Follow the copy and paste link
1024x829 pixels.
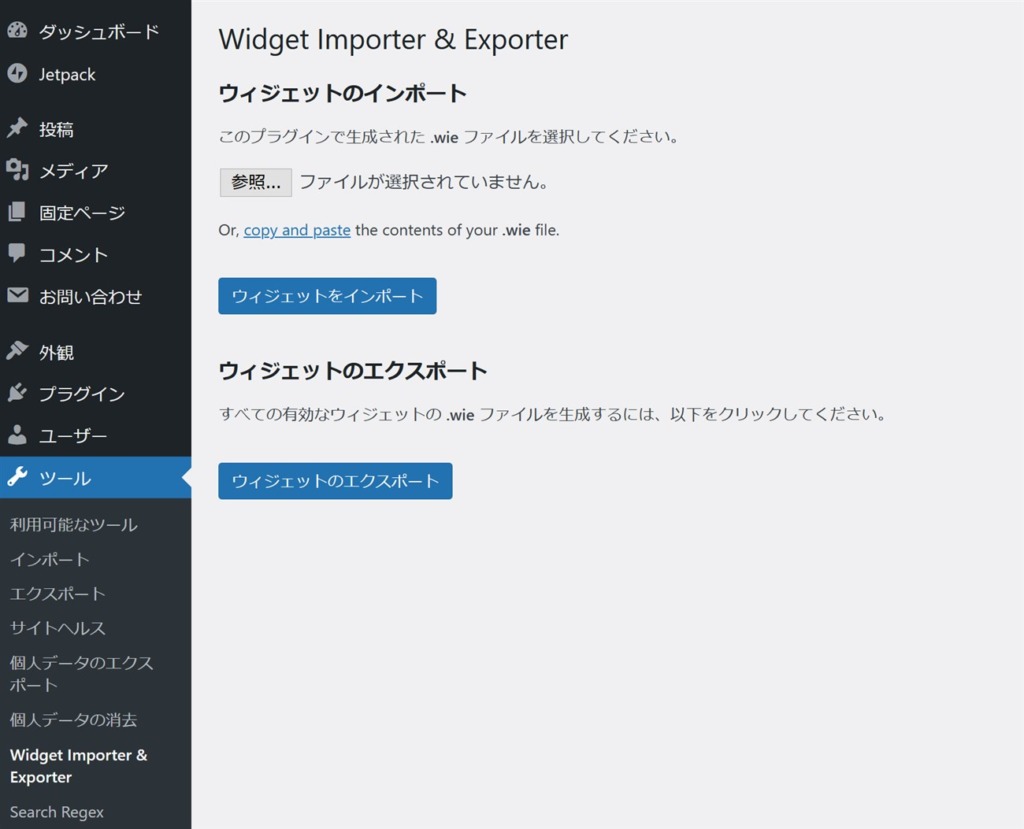(x=297, y=230)
